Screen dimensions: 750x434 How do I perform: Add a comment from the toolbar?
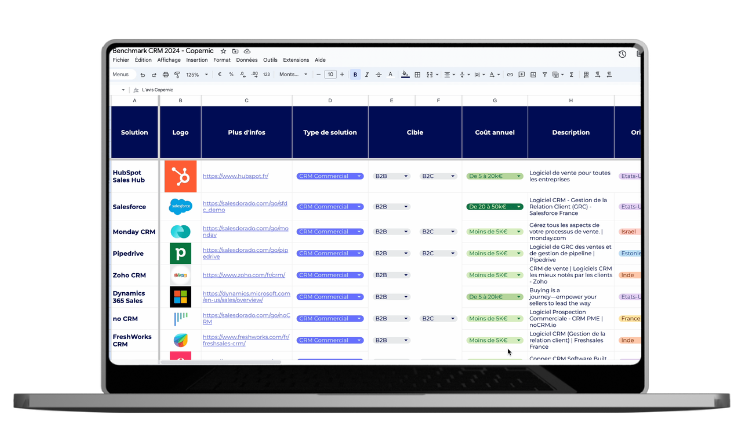(522, 75)
